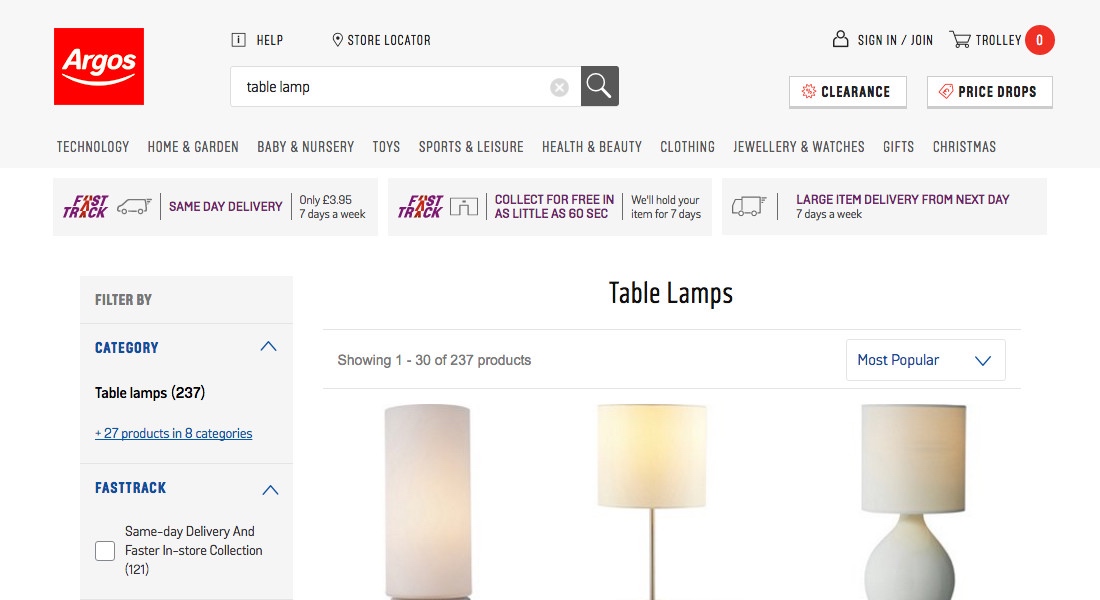Click the search magnifier button
Viewport: 1100px width, 600px height.
(599, 86)
